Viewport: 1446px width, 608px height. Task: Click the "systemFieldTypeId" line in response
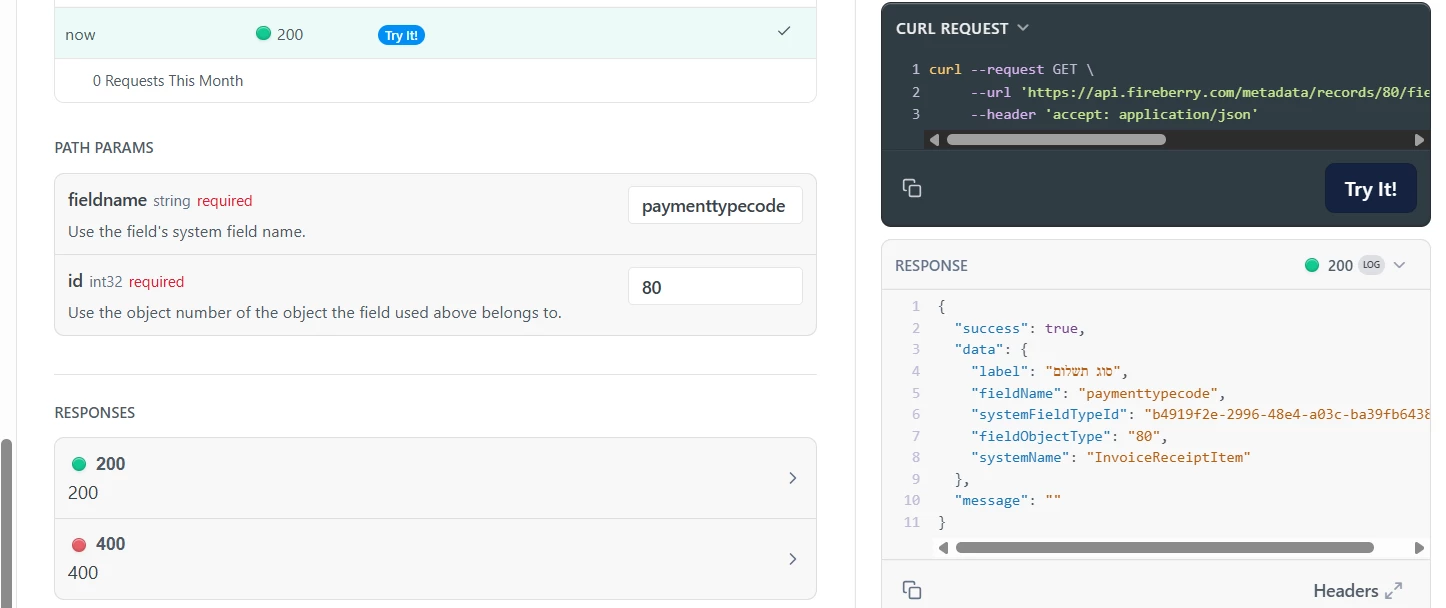[x=1200, y=414]
